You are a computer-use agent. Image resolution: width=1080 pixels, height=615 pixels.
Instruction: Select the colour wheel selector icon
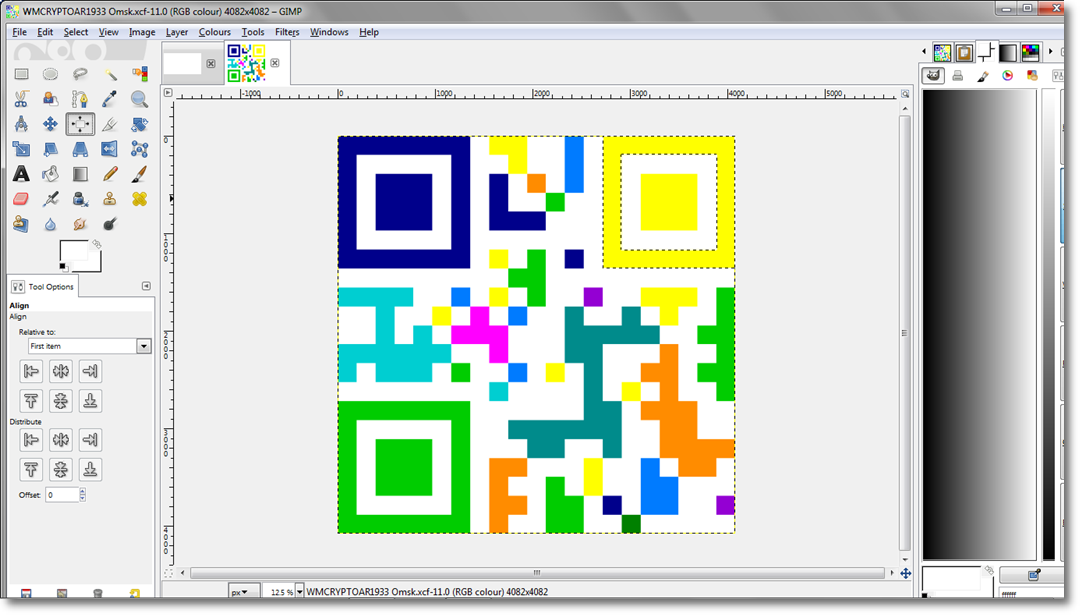1008,76
